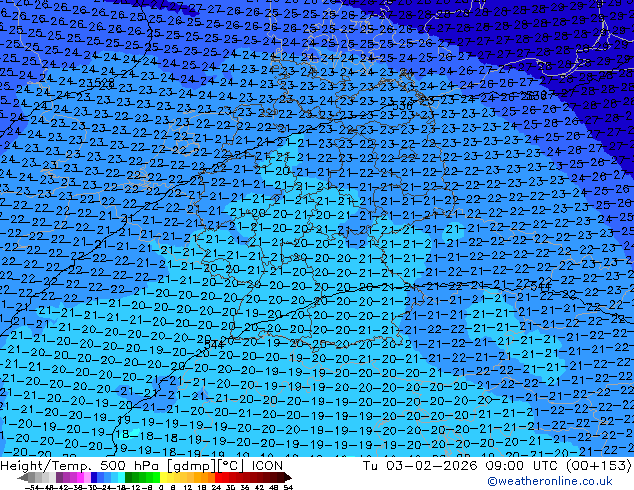Open the weatheronline.co.uk copyright link

pos(549,481)
